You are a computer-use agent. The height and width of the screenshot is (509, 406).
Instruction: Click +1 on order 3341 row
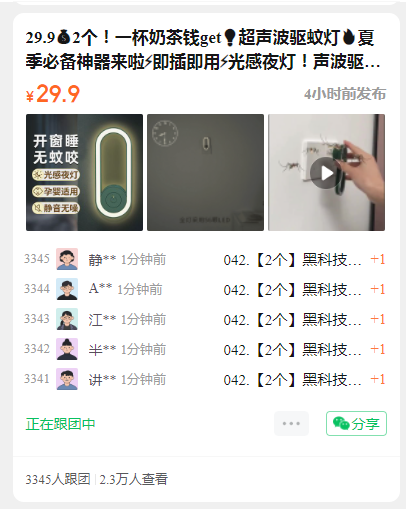(378, 379)
